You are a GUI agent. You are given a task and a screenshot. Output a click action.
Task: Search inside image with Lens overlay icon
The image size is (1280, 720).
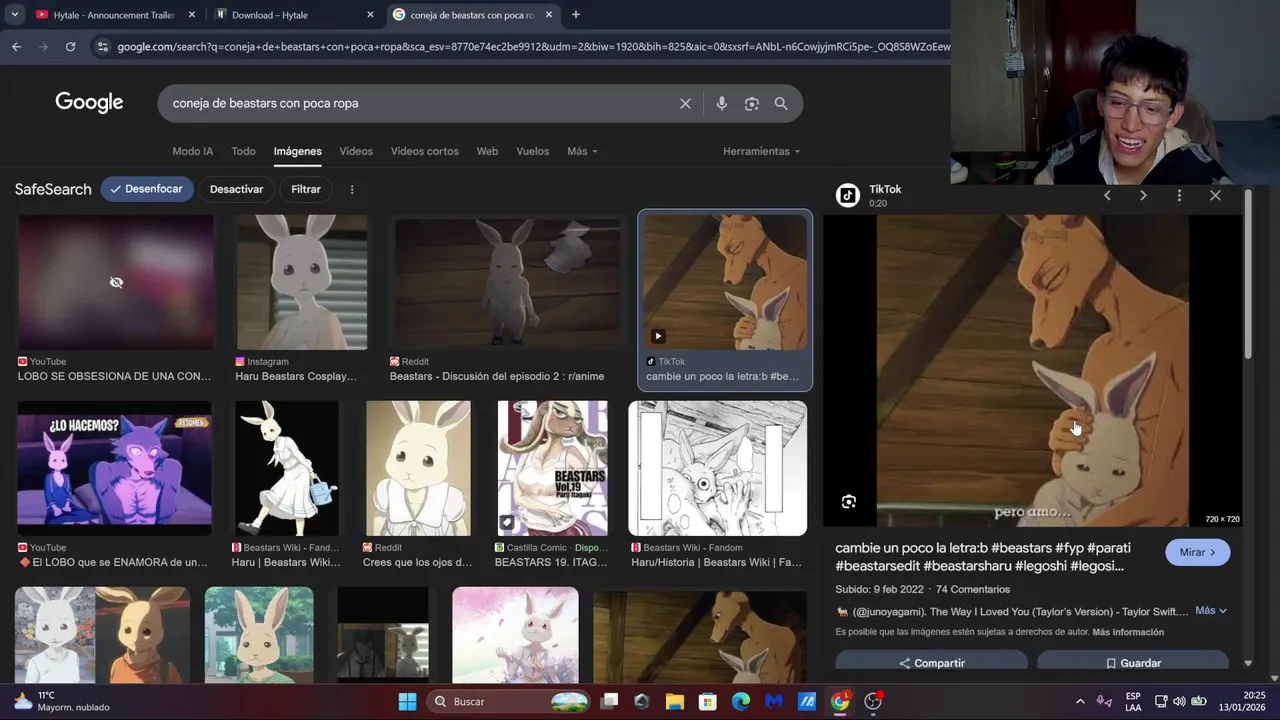(848, 502)
